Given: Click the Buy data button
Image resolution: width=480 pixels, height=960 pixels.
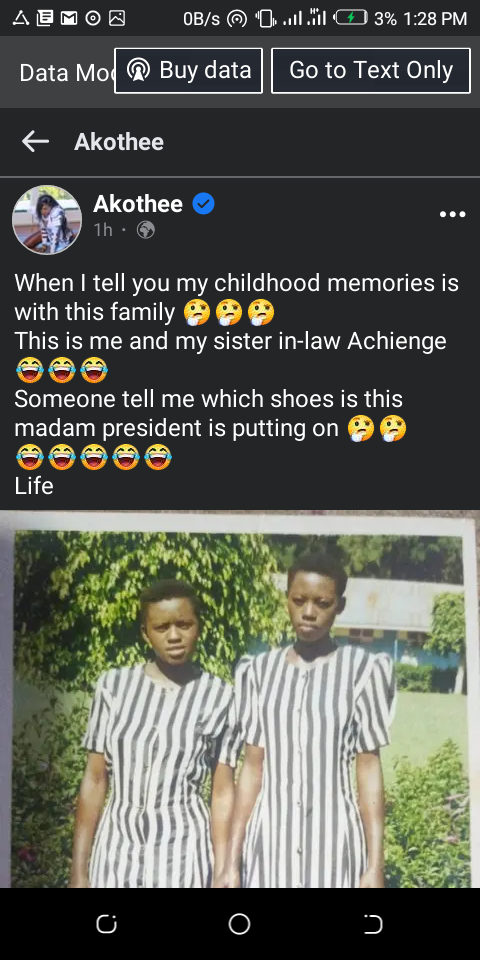Looking at the screenshot, I should coord(189,71).
